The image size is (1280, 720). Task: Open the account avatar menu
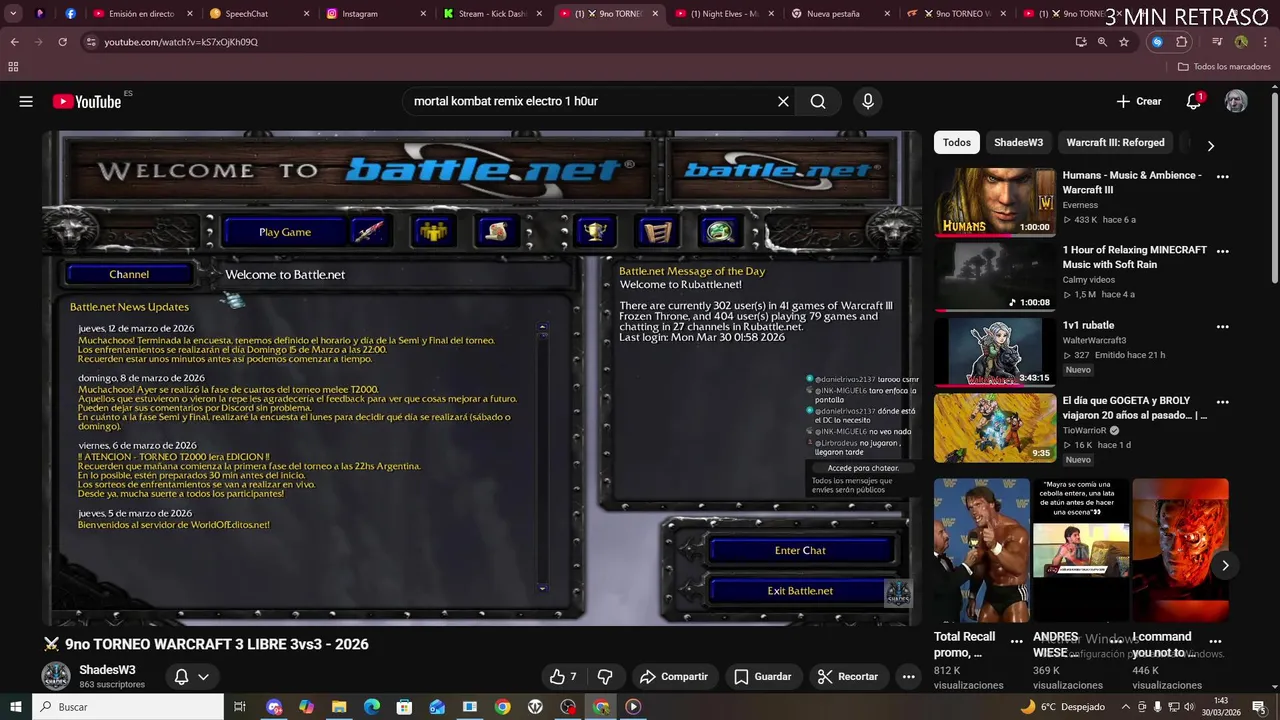[1236, 101]
